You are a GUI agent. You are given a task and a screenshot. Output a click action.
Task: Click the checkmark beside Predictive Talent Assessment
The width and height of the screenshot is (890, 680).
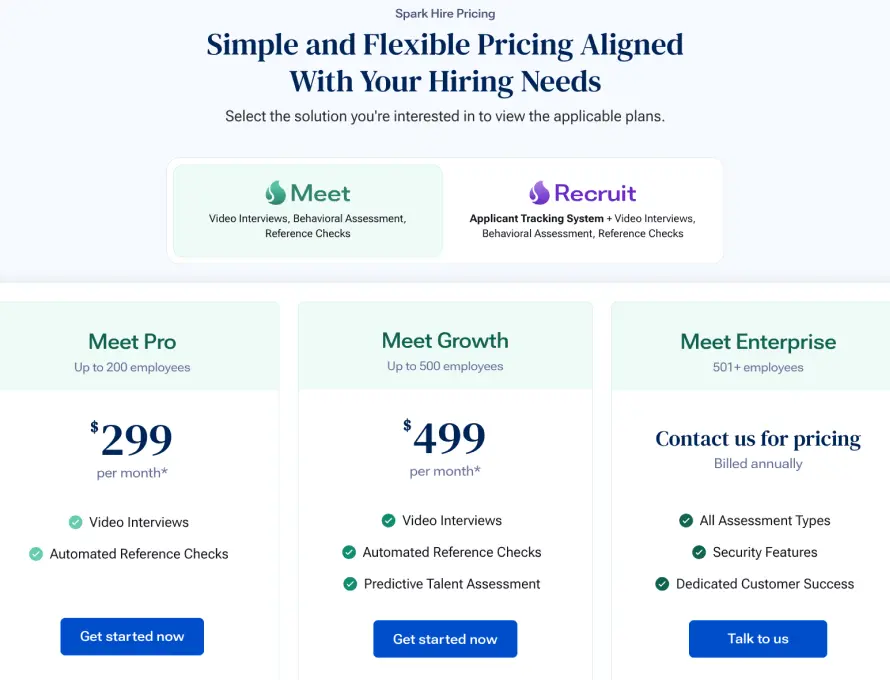349,583
